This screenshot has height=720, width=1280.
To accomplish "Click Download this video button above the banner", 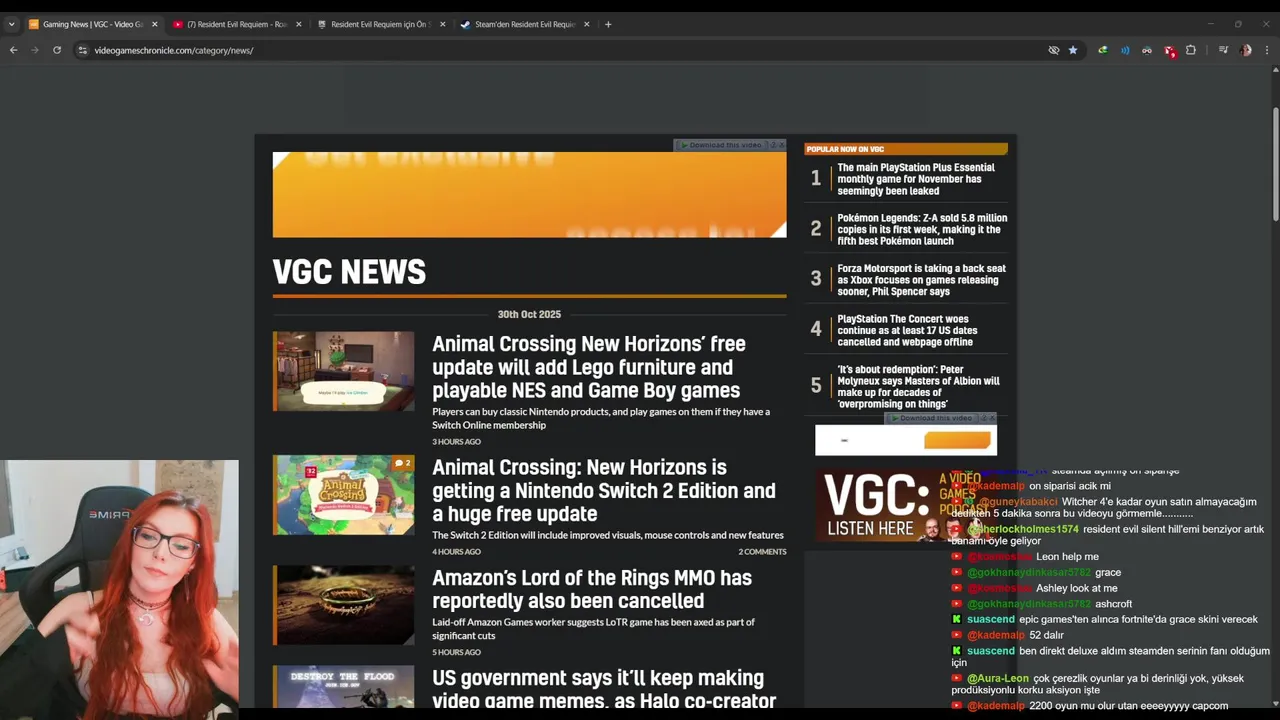I will pos(720,145).
